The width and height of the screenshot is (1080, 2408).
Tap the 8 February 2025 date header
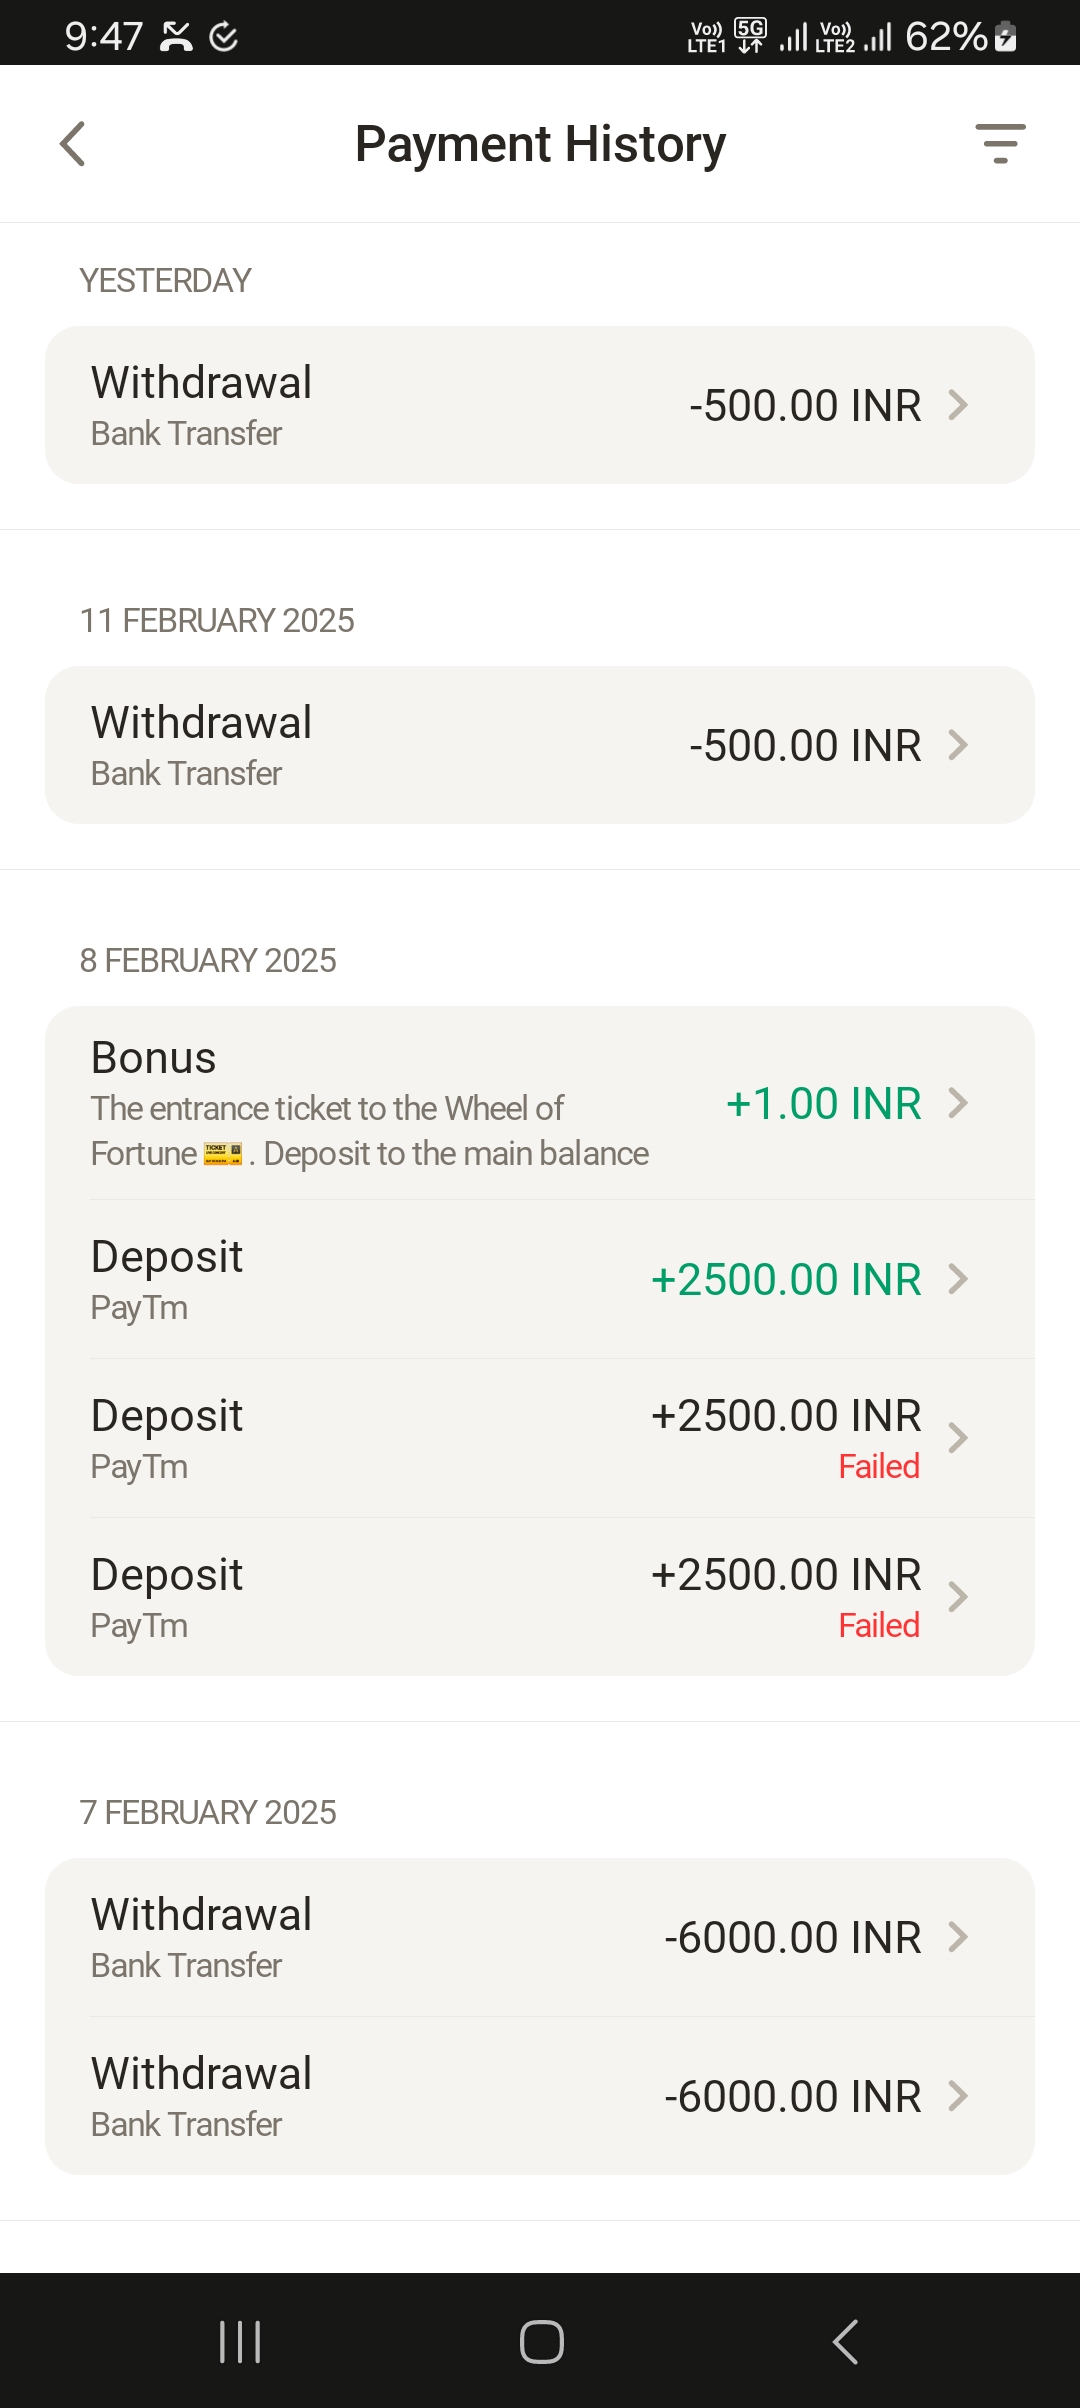click(208, 960)
